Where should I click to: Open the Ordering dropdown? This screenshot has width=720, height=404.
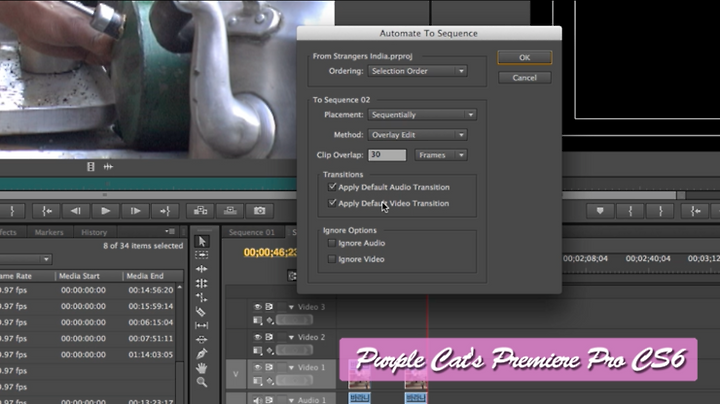click(417, 71)
